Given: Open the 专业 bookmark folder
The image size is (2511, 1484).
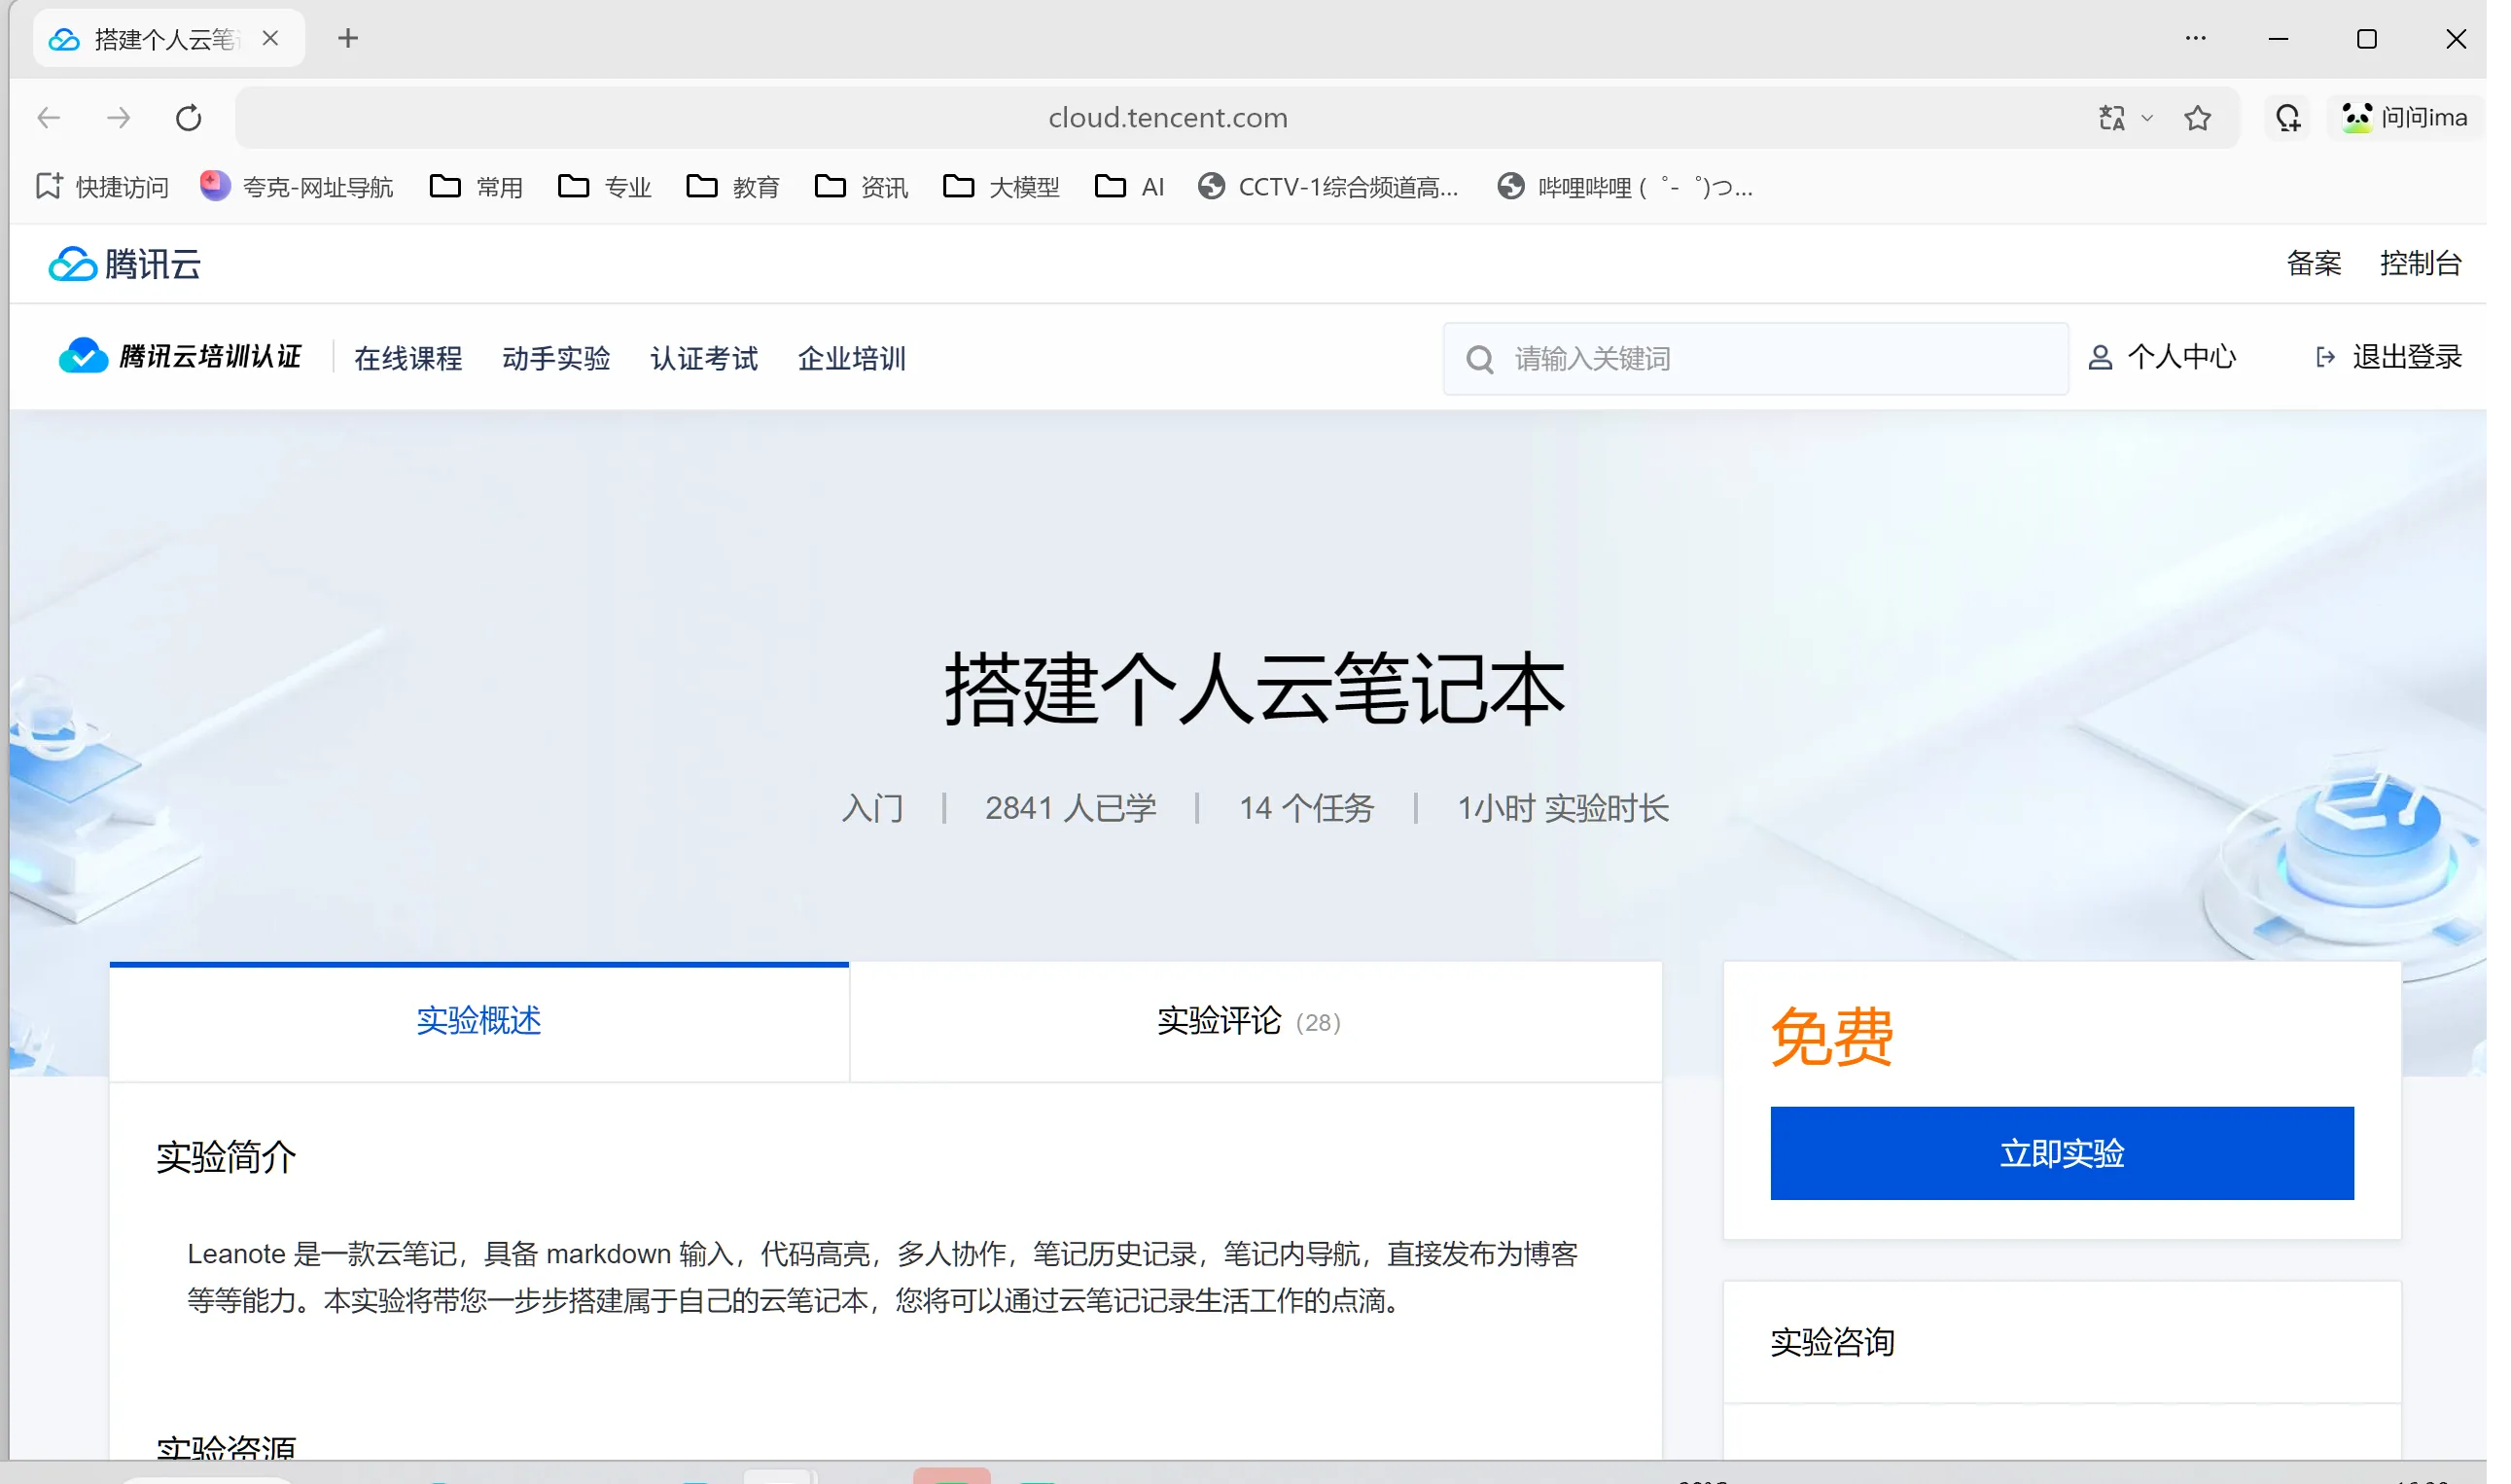Looking at the screenshot, I should pos(604,187).
